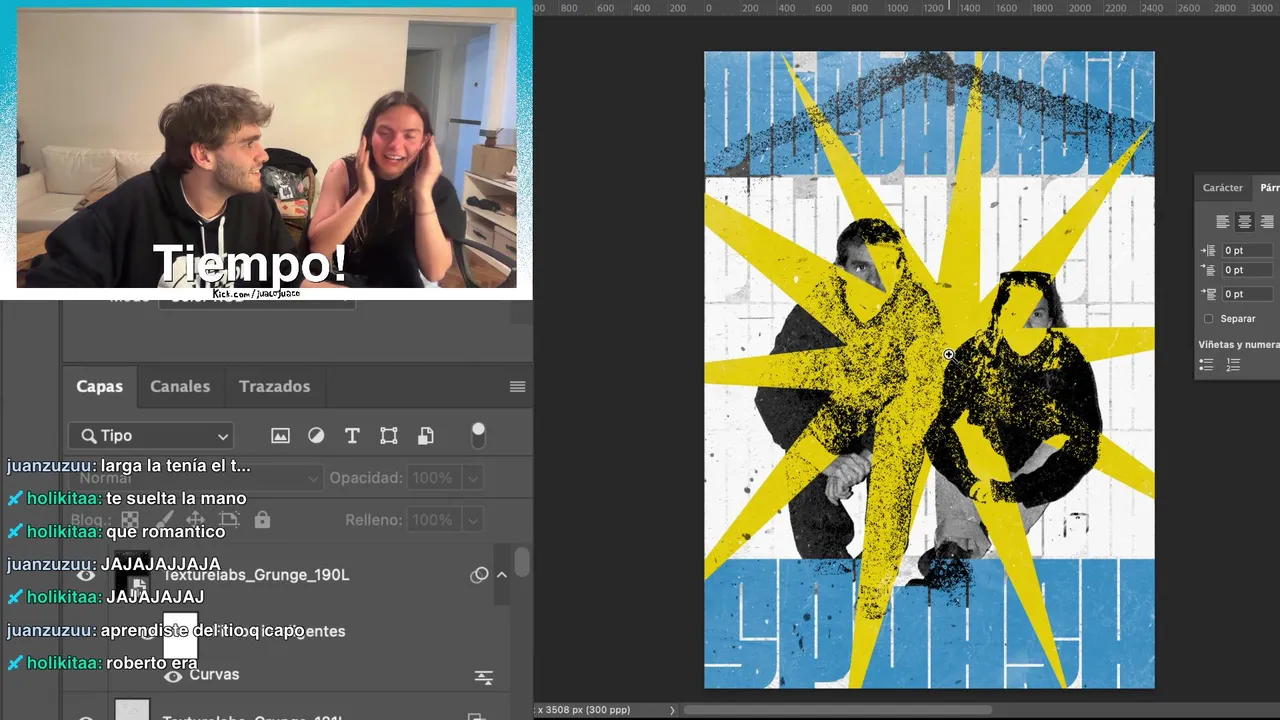Lock all padlock icon in layers panel
This screenshot has width=1280, height=720.
[x=262, y=520]
